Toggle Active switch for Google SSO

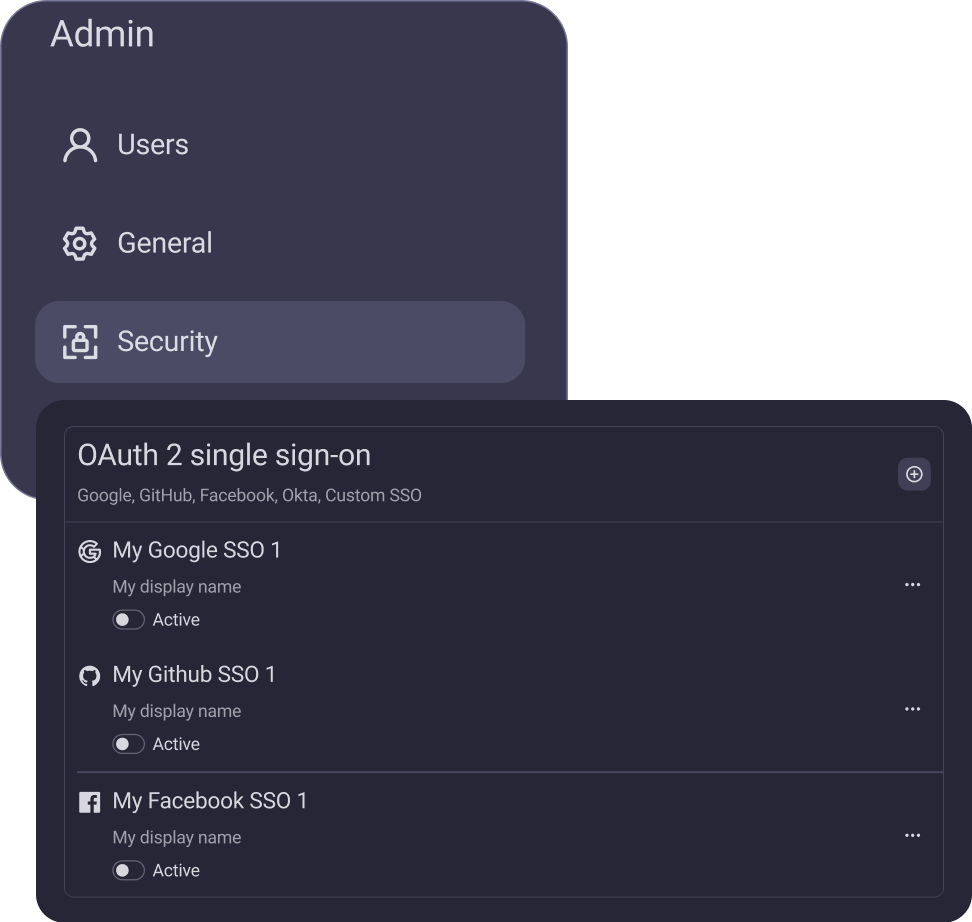(128, 620)
